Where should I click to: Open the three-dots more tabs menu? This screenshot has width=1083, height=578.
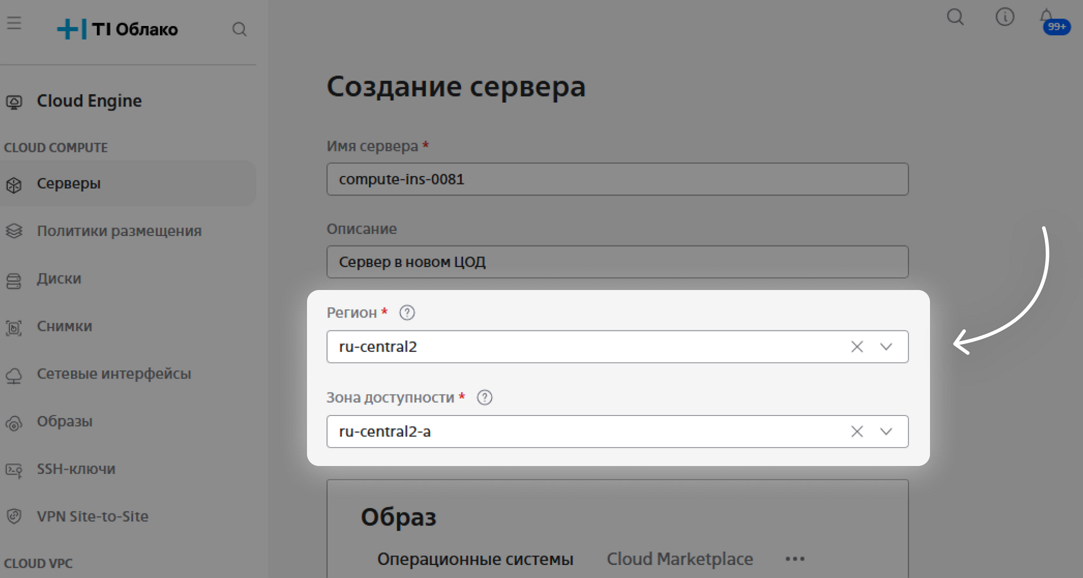tap(795, 559)
